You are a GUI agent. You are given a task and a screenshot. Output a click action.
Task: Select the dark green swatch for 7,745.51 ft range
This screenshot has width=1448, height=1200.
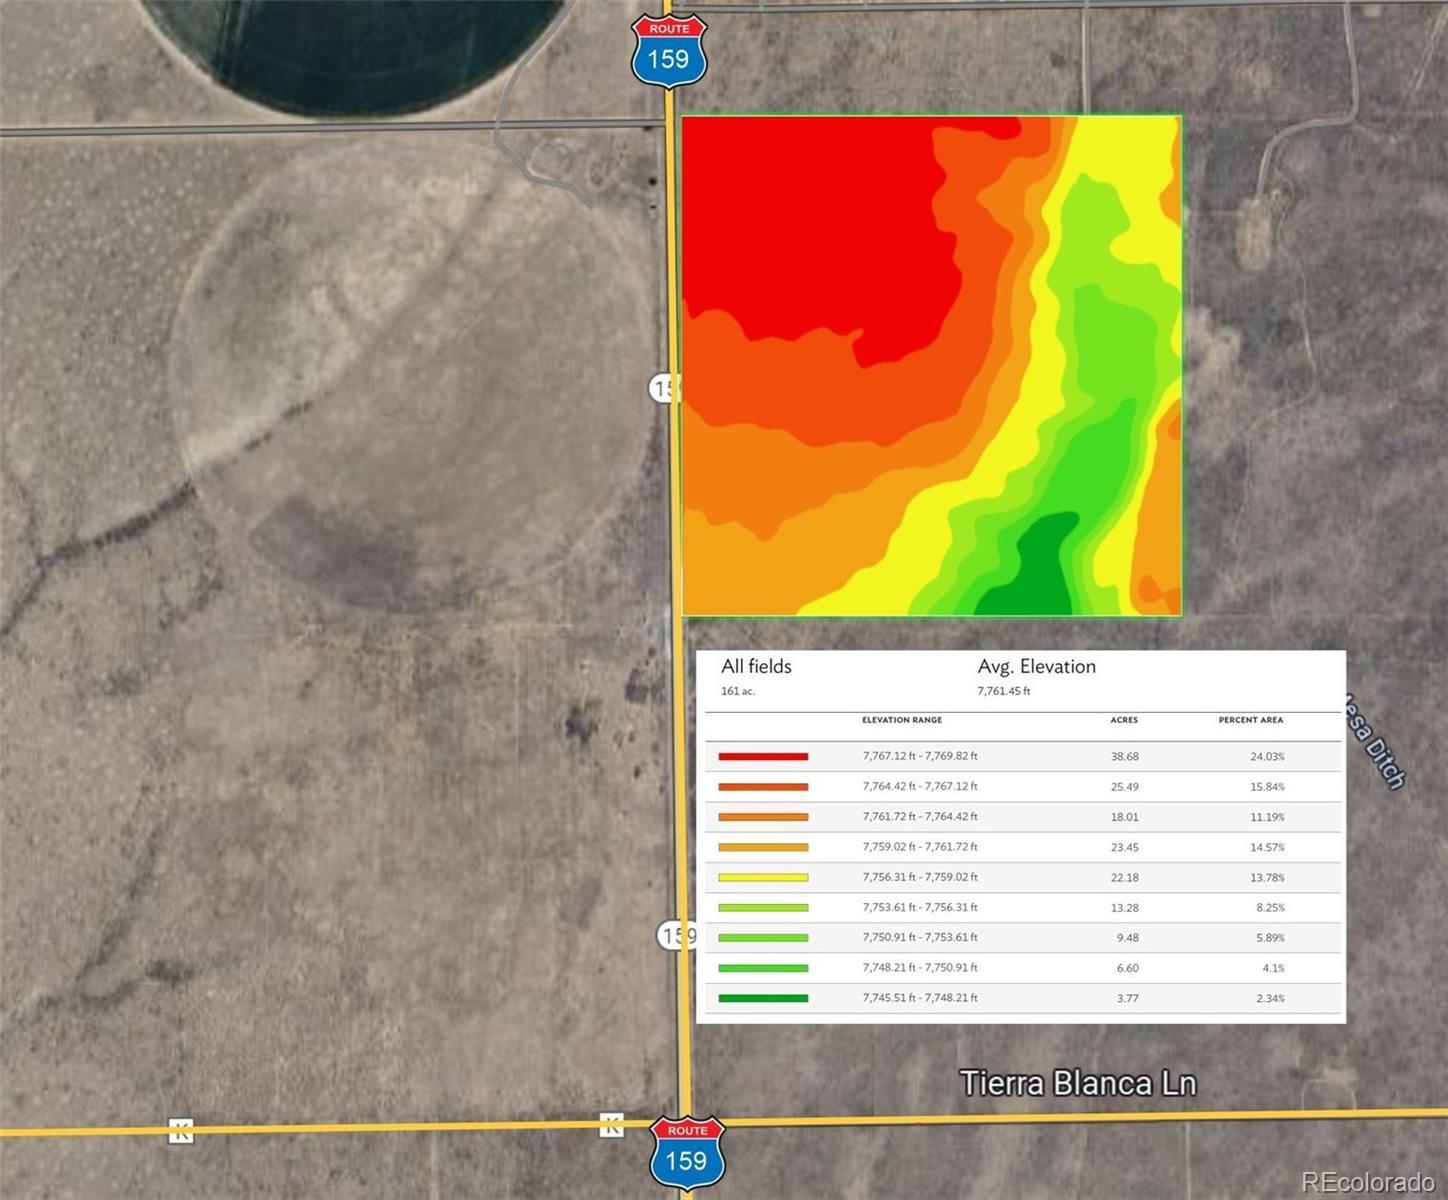[x=763, y=998]
